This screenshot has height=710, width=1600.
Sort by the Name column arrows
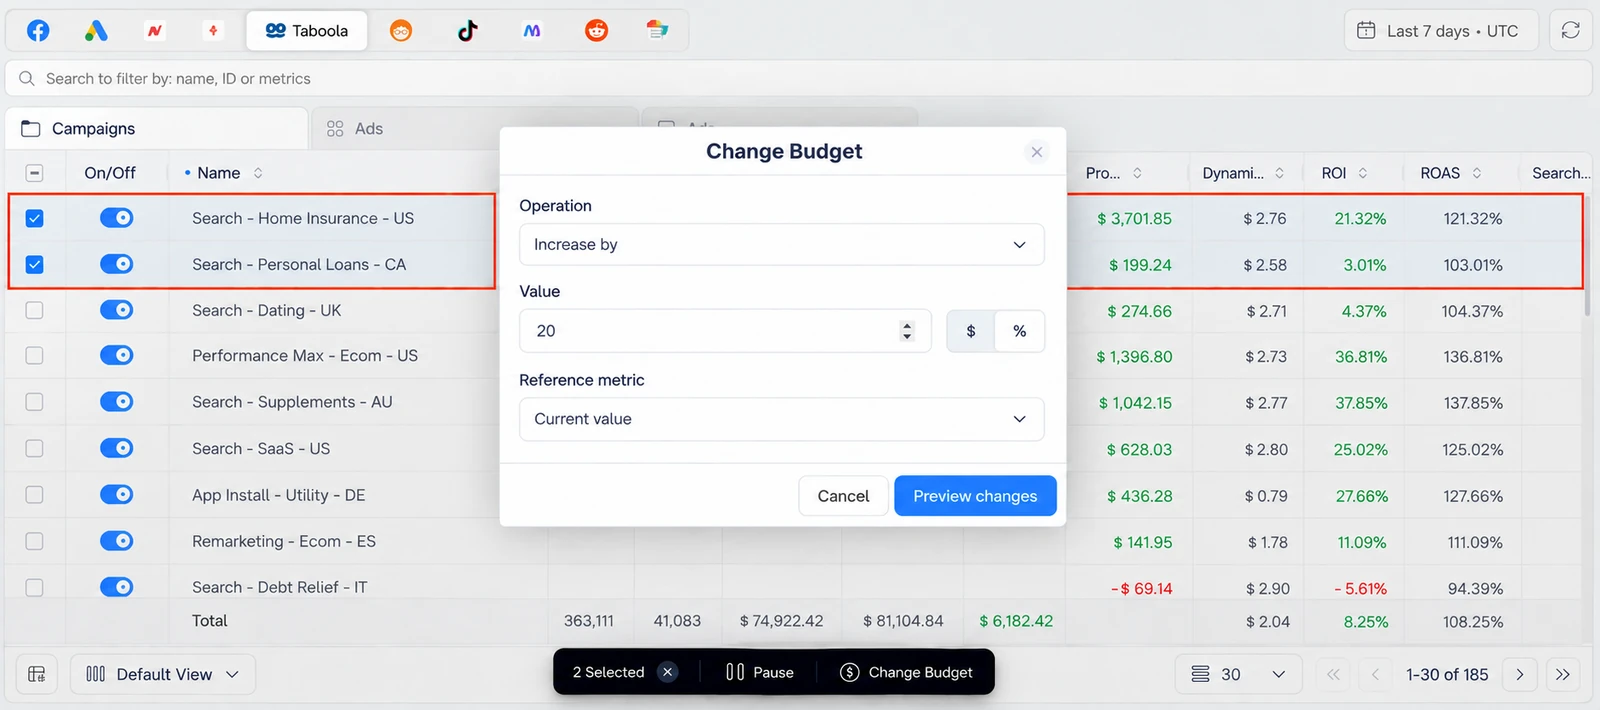(258, 173)
